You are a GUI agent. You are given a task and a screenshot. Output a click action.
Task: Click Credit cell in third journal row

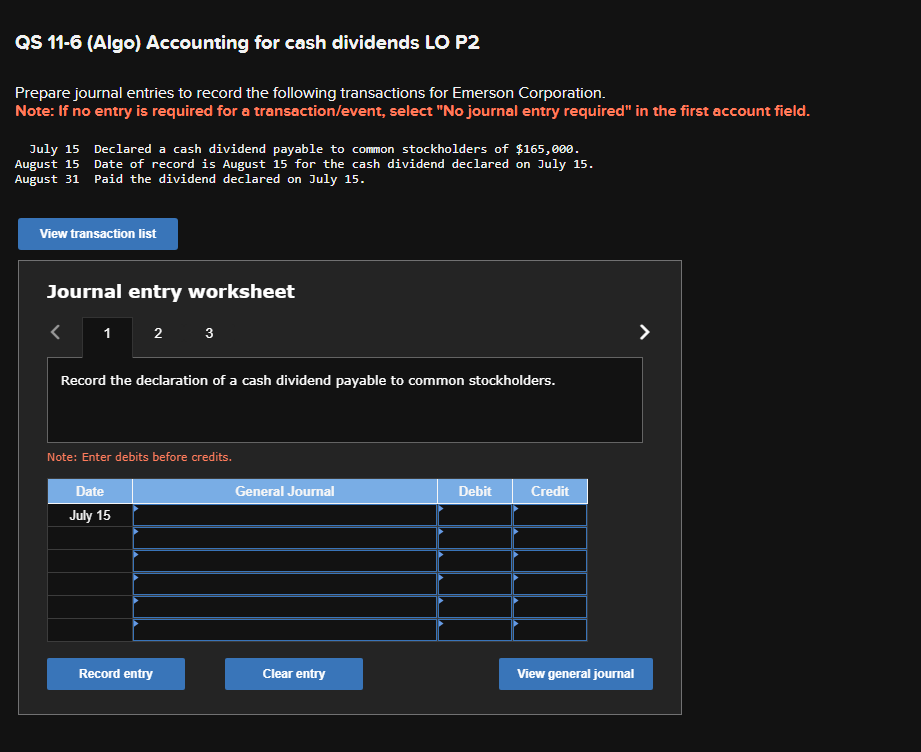[550, 561]
